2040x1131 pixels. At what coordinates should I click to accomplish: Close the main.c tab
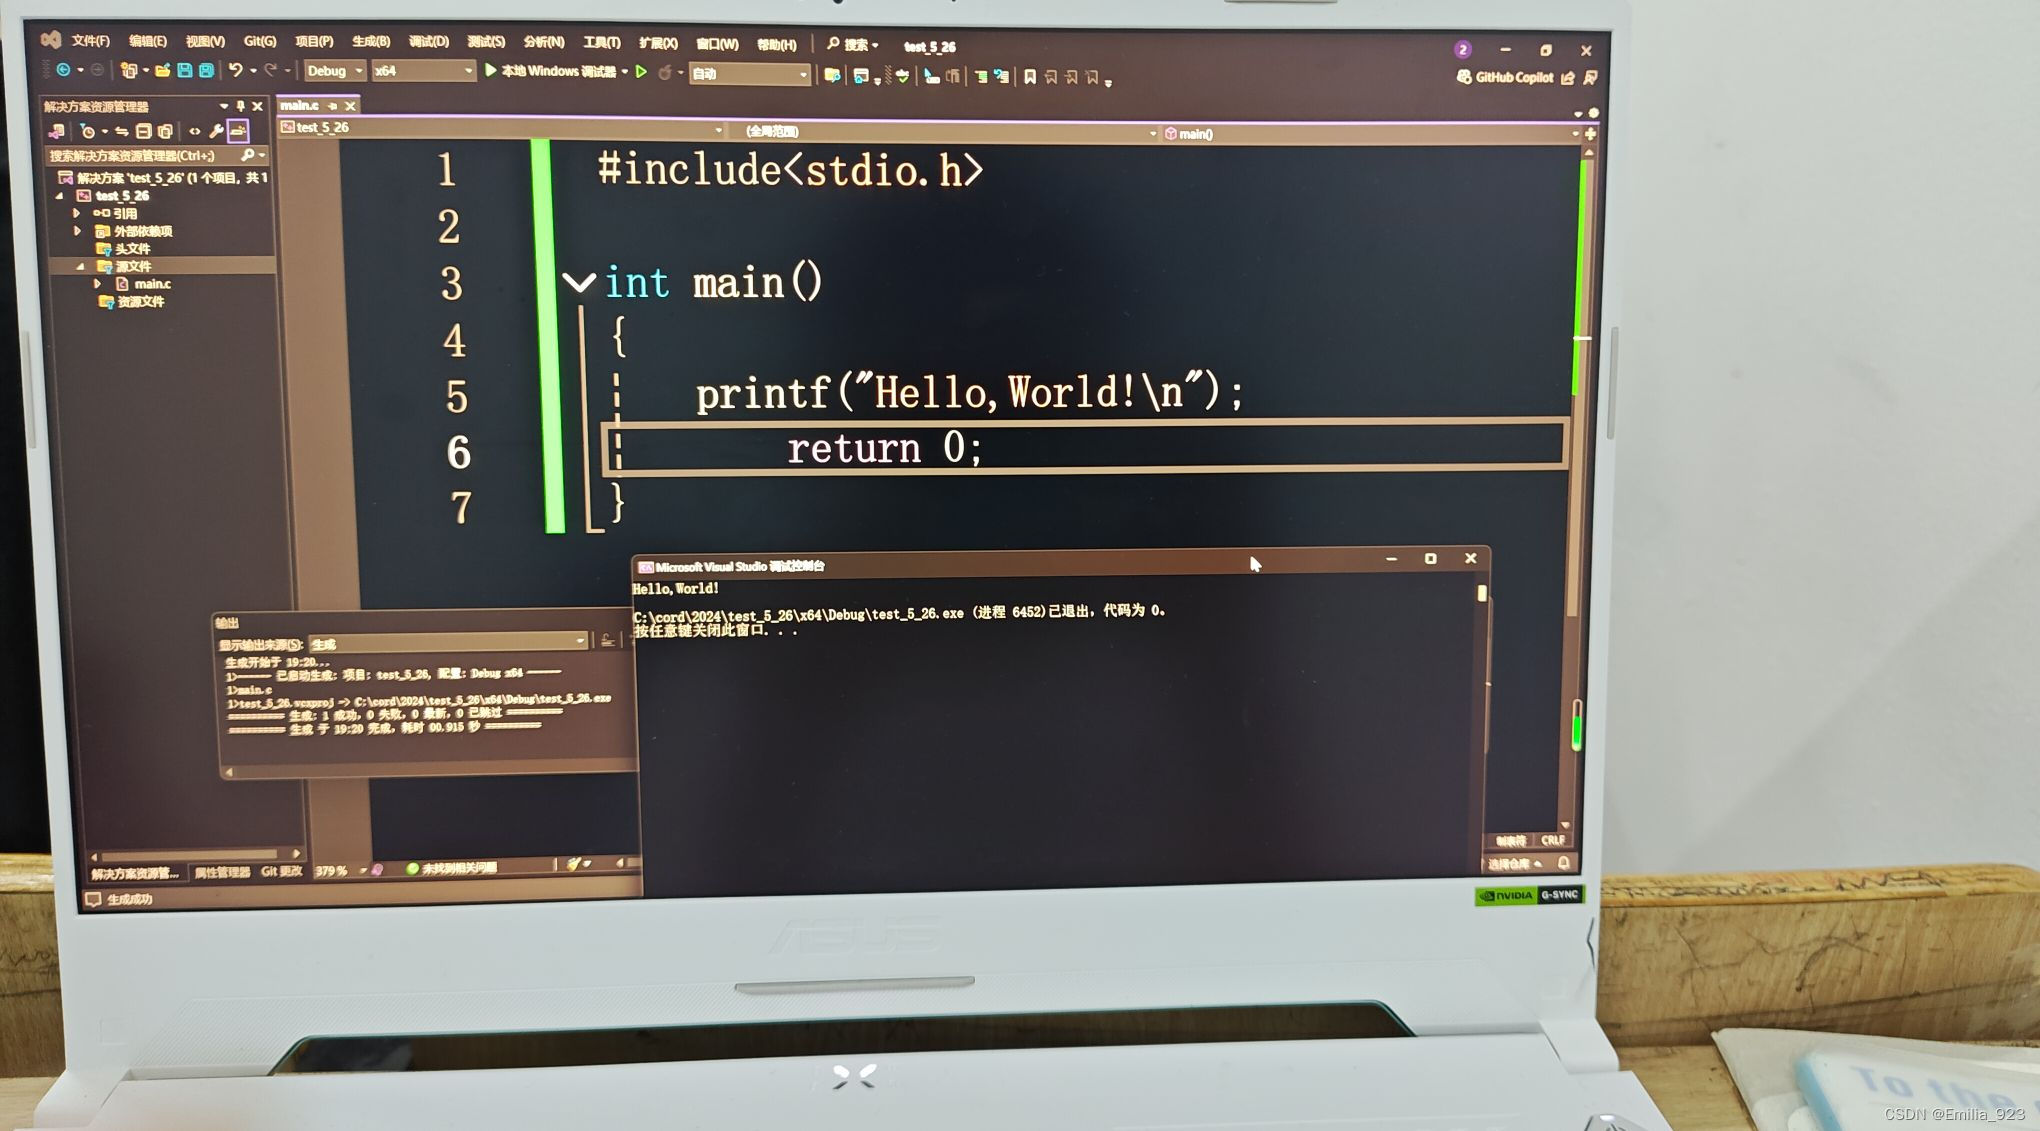tap(351, 105)
